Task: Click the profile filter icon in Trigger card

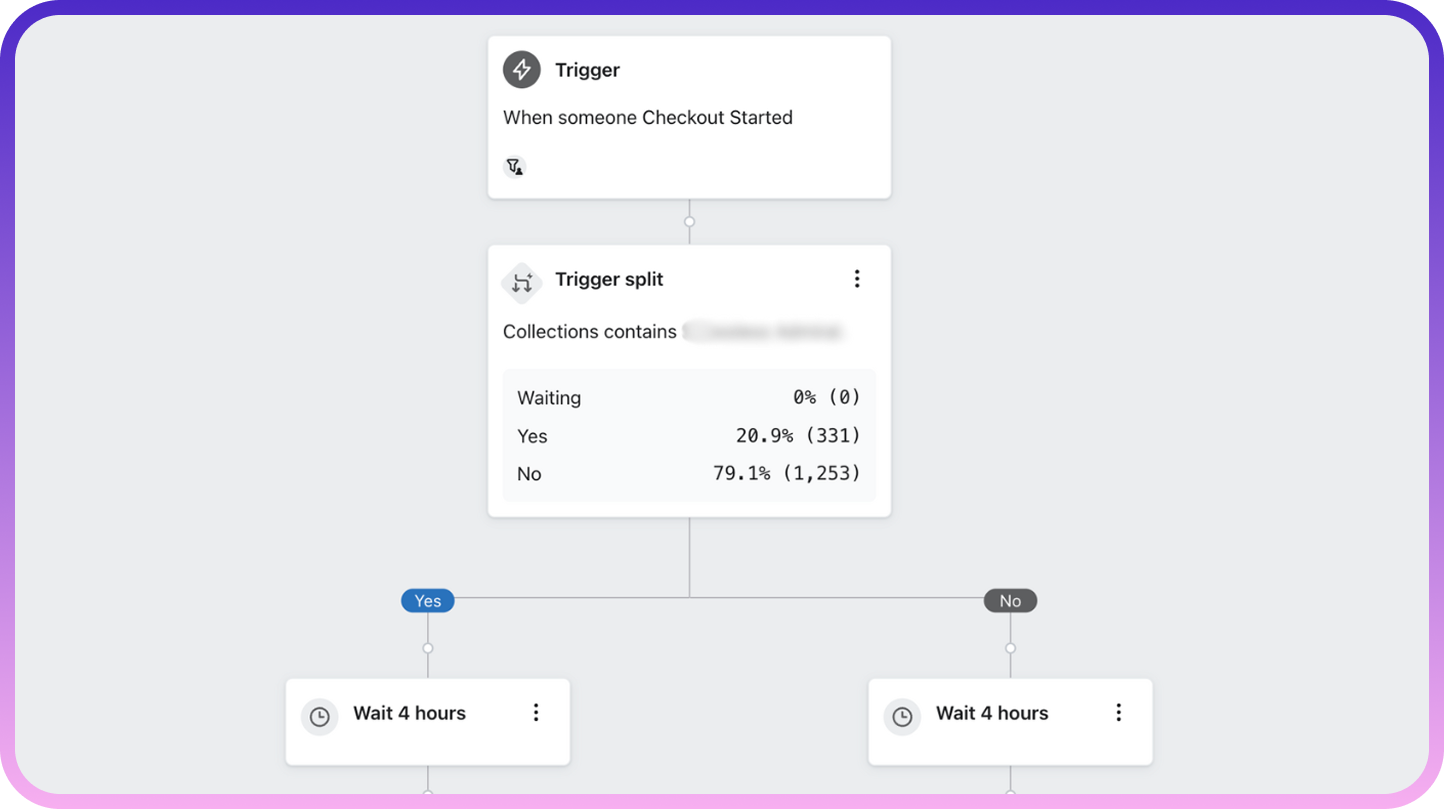Action: tap(514, 167)
